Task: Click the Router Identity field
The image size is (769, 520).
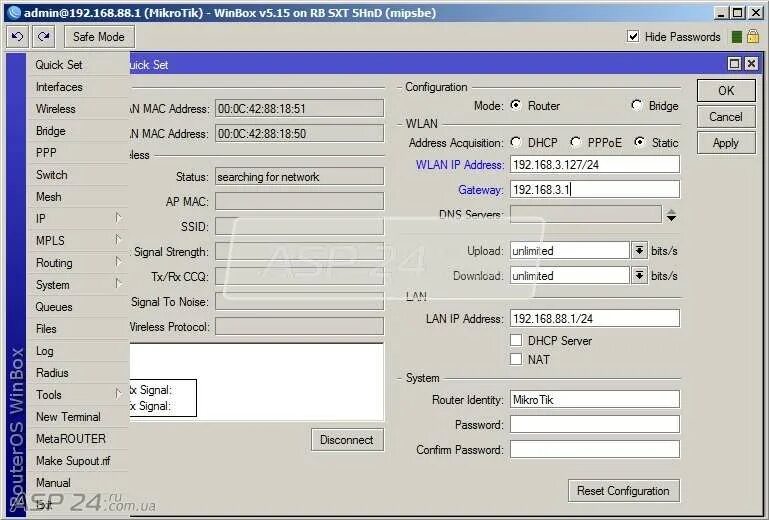Action: pyautogui.click(x=595, y=399)
